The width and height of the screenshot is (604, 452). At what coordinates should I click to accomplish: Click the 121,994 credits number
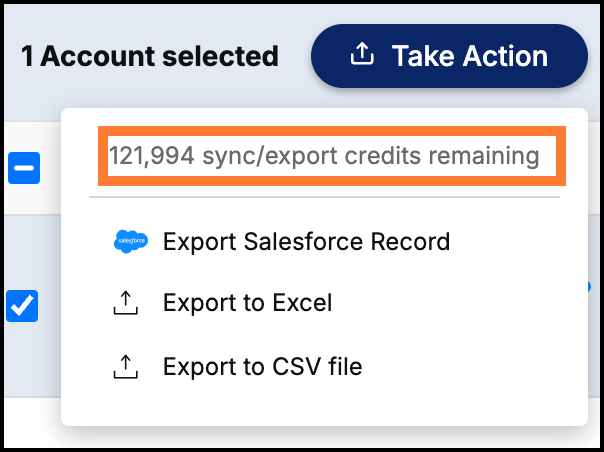[x=152, y=156]
